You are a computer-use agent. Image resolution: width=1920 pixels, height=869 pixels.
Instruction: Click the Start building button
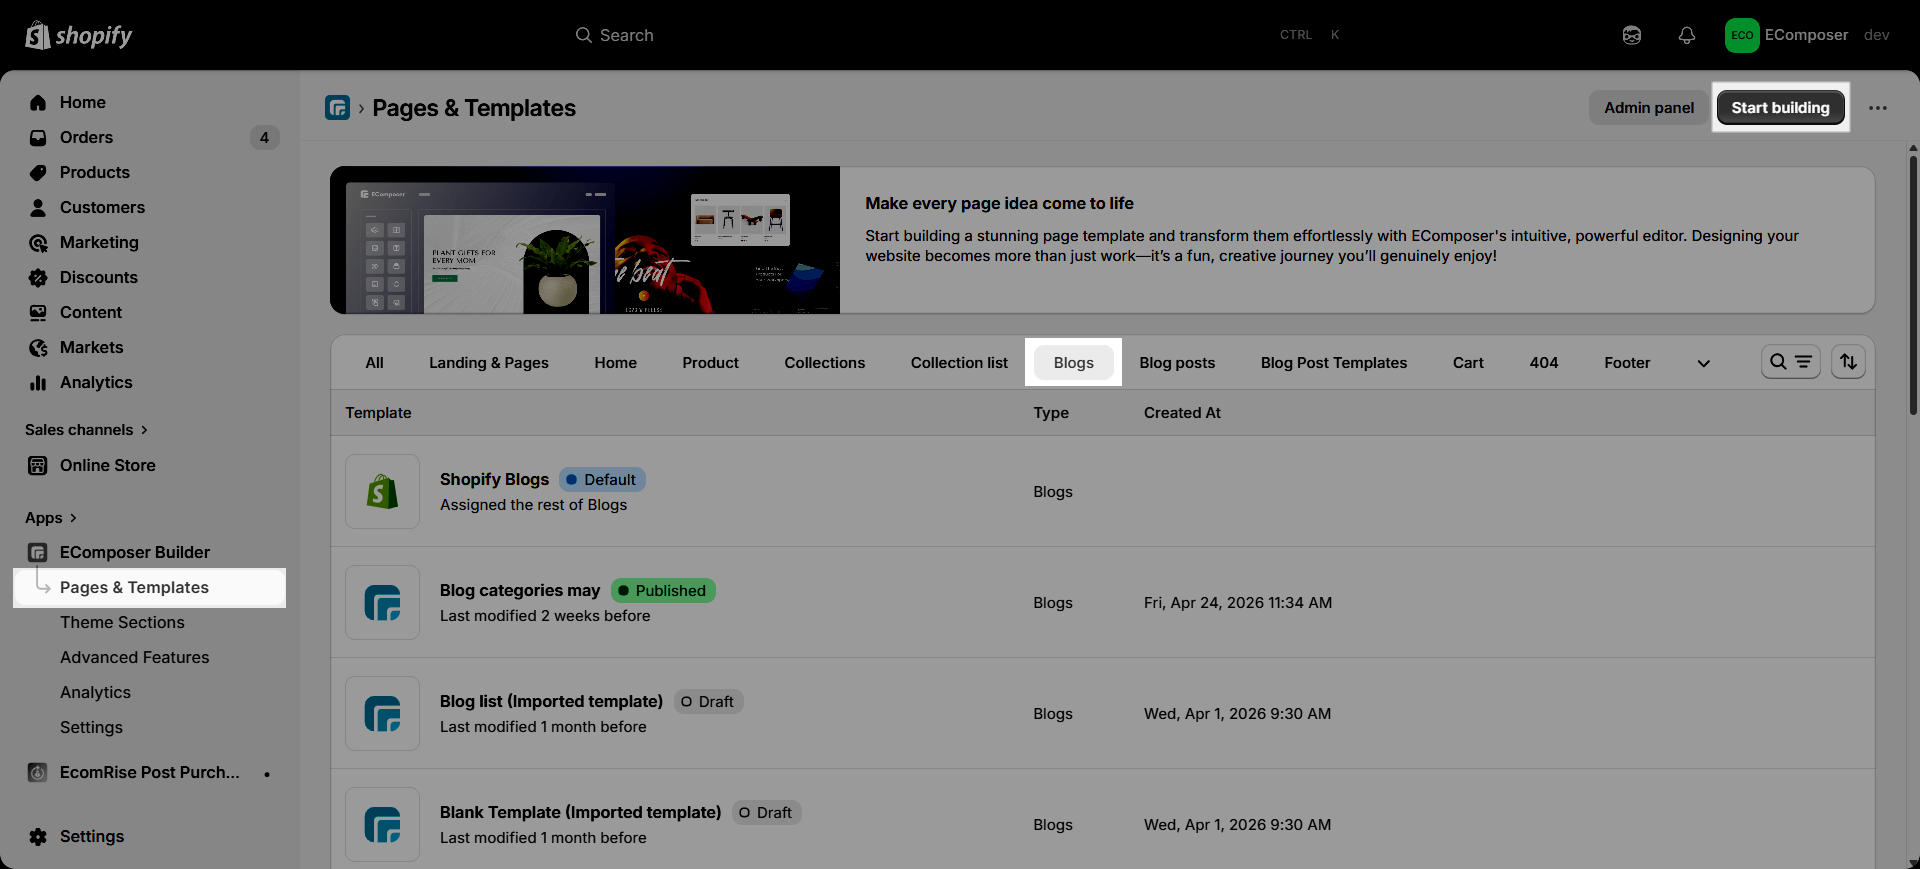[x=1781, y=108]
